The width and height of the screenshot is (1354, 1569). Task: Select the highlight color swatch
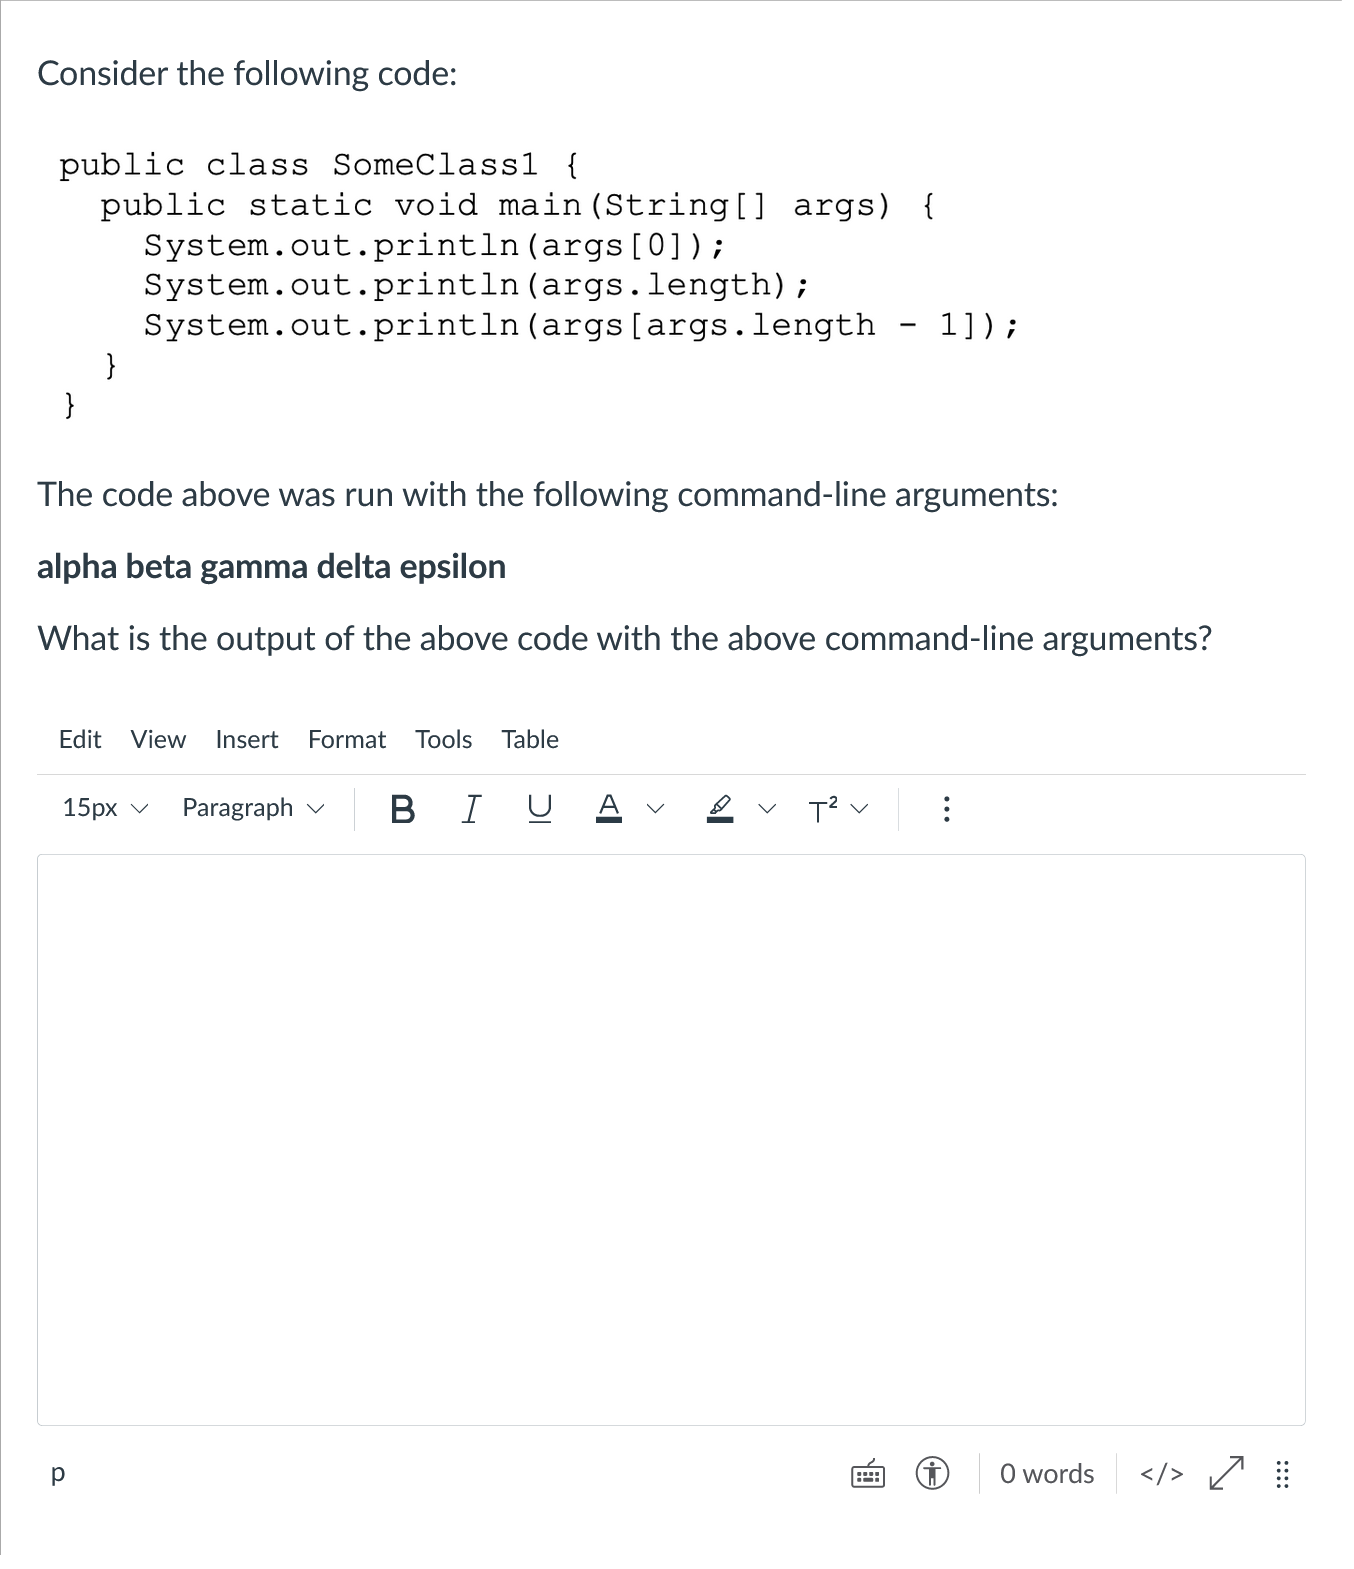(720, 809)
